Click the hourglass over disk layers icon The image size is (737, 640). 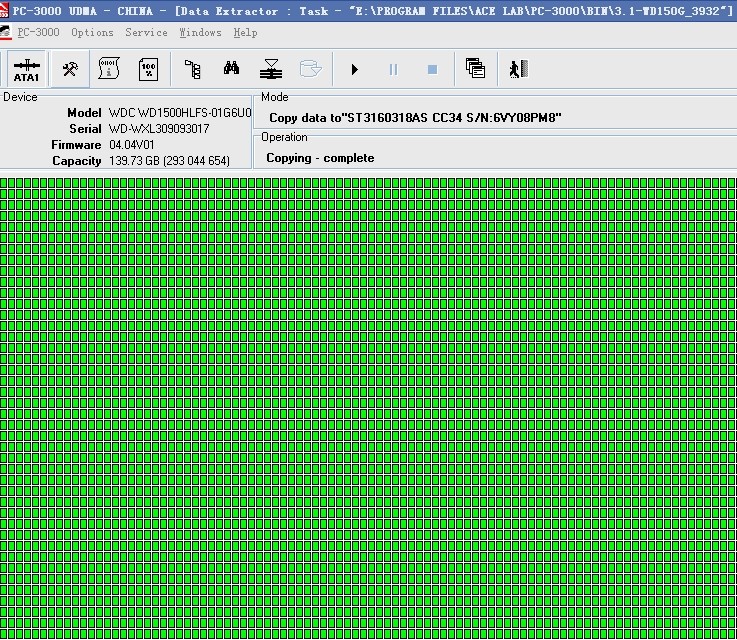click(271, 69)
